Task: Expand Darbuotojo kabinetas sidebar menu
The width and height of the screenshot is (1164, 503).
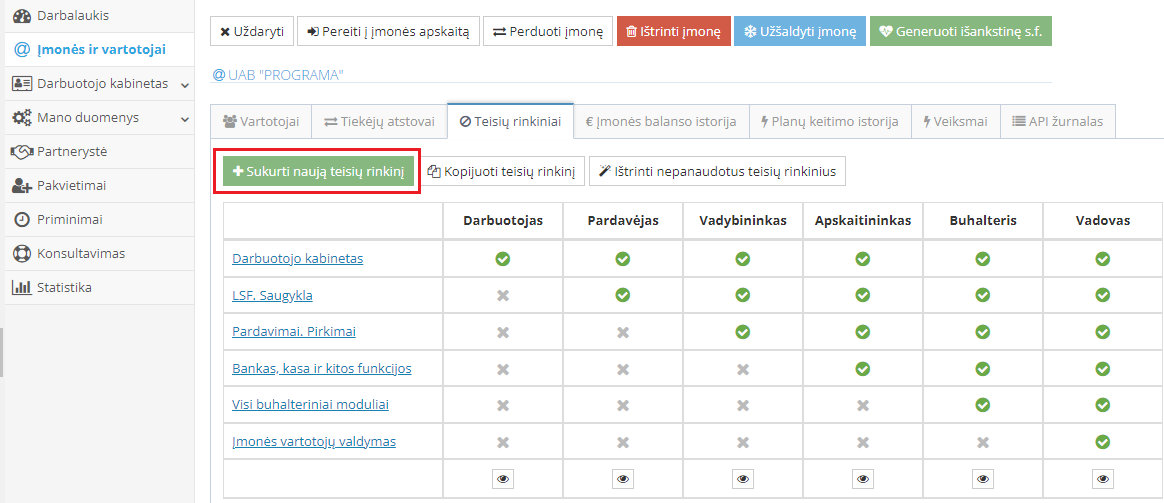Action: coord(185,85)
